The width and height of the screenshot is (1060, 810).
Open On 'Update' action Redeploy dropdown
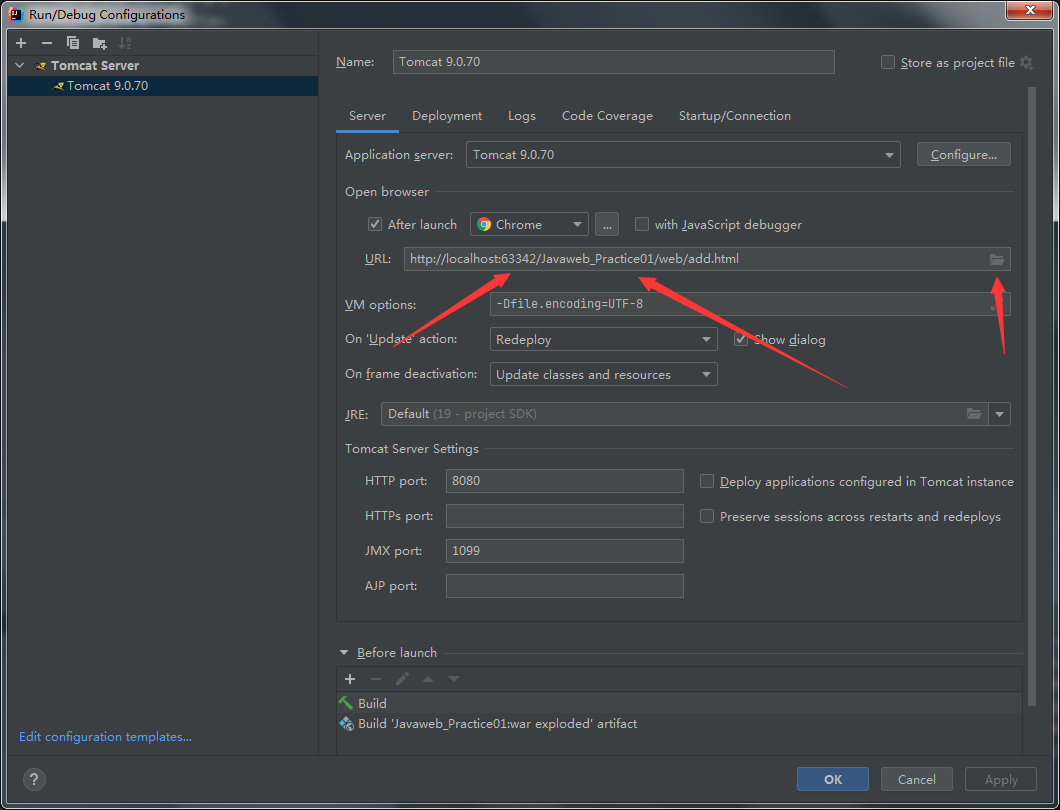coord(603,339)
